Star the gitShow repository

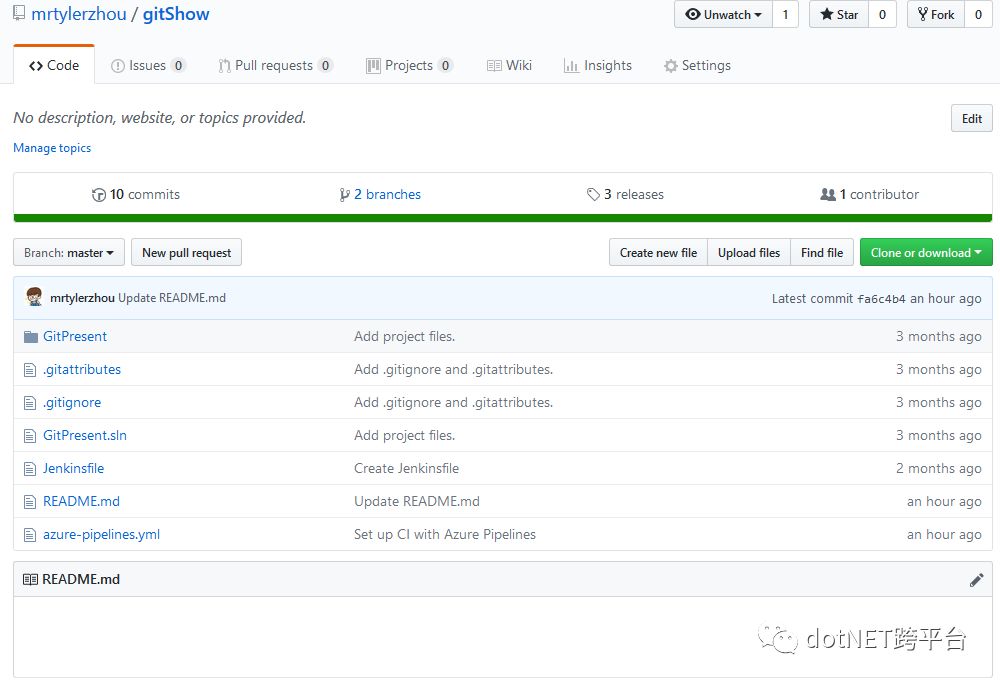pos(839,15)
